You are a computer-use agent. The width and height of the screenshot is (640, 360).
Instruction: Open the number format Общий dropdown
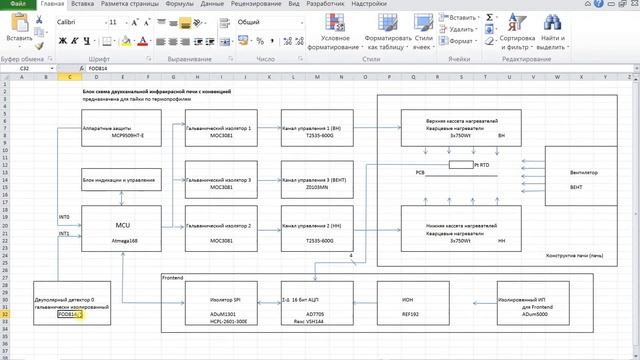pos(302,22)
